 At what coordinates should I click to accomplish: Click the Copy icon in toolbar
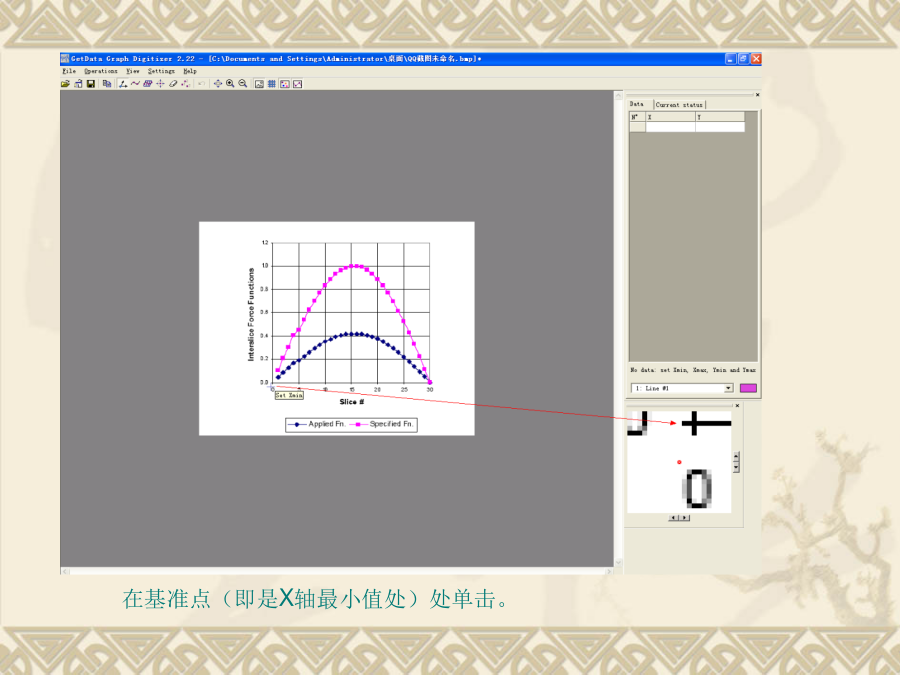(106, 84)
